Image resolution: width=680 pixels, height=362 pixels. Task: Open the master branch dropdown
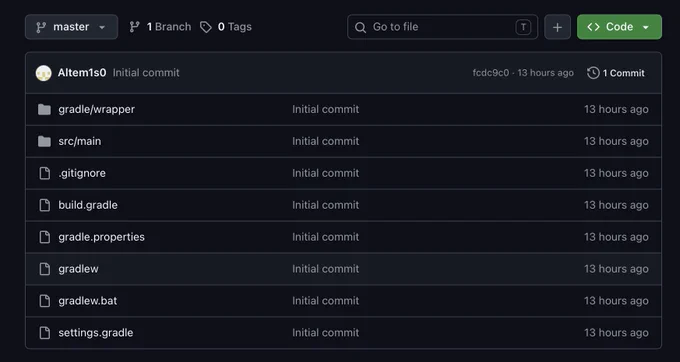72,27
